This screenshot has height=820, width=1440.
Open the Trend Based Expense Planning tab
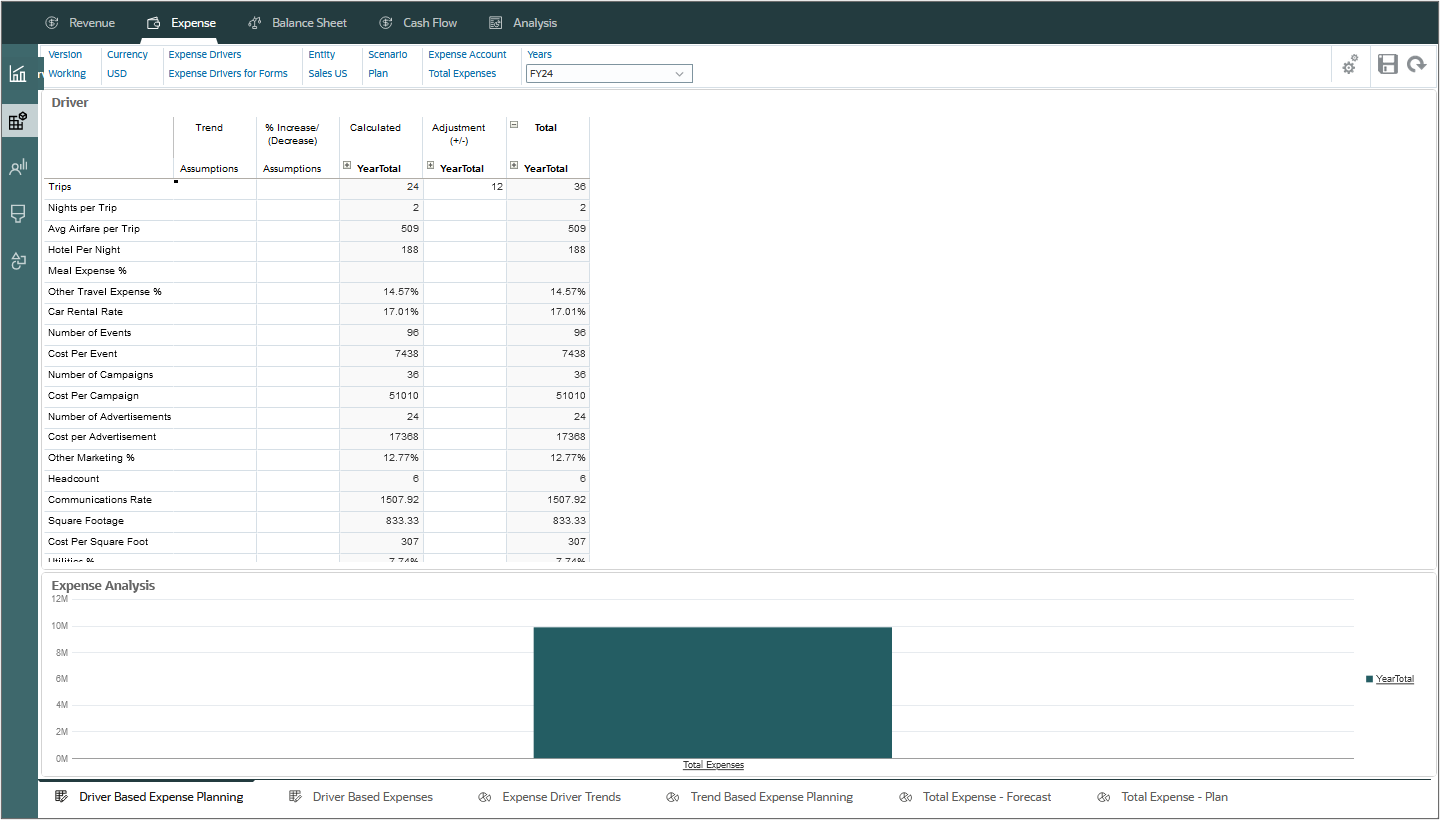click(x=772, y=796)
